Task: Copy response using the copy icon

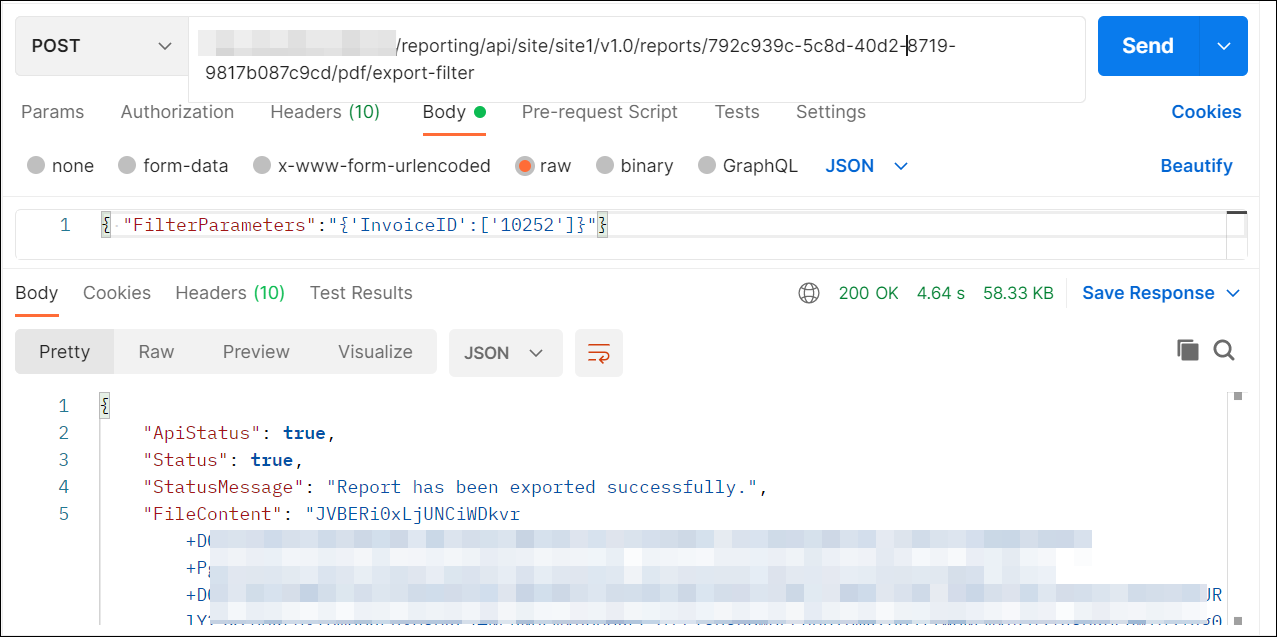Action: (1187, 350)
